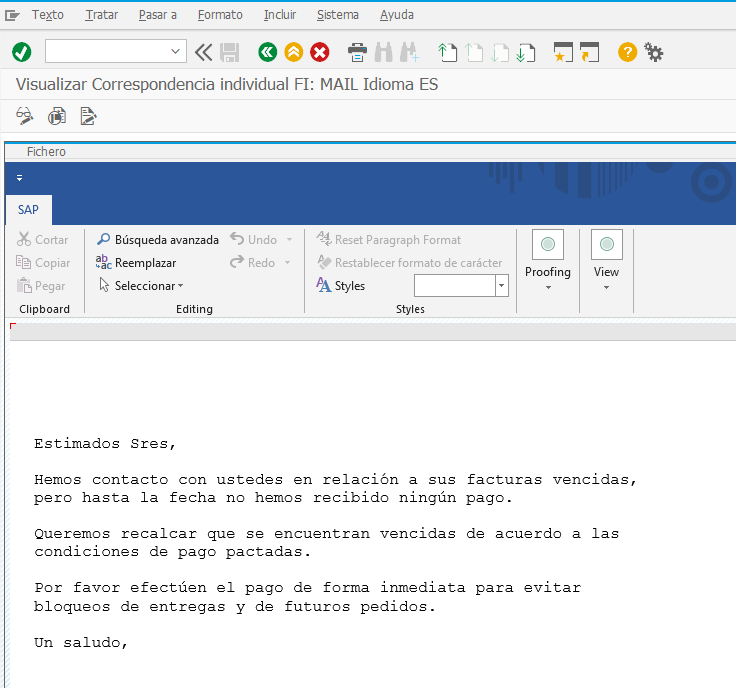Open the Formato menu
This screenshot has width=736, height=688.
220,15
